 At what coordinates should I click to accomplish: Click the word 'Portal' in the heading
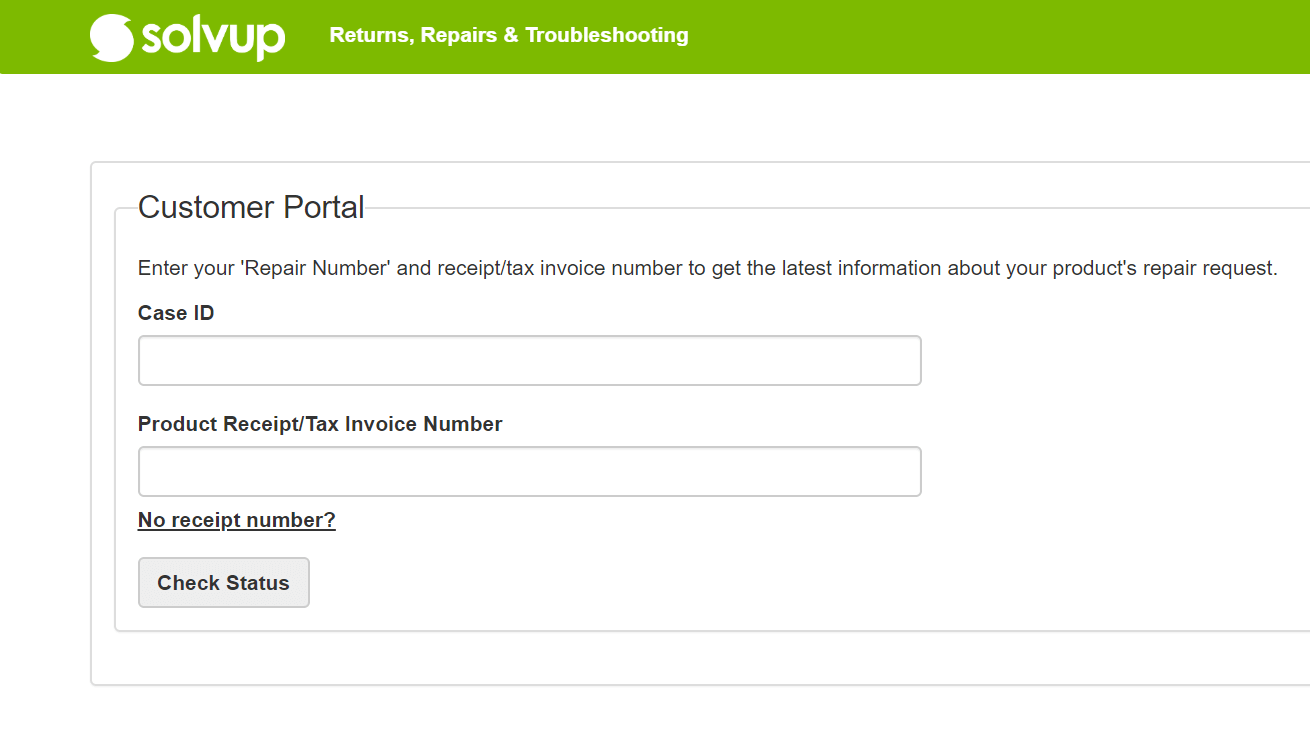pyautogui.click(x=324, y=207)
